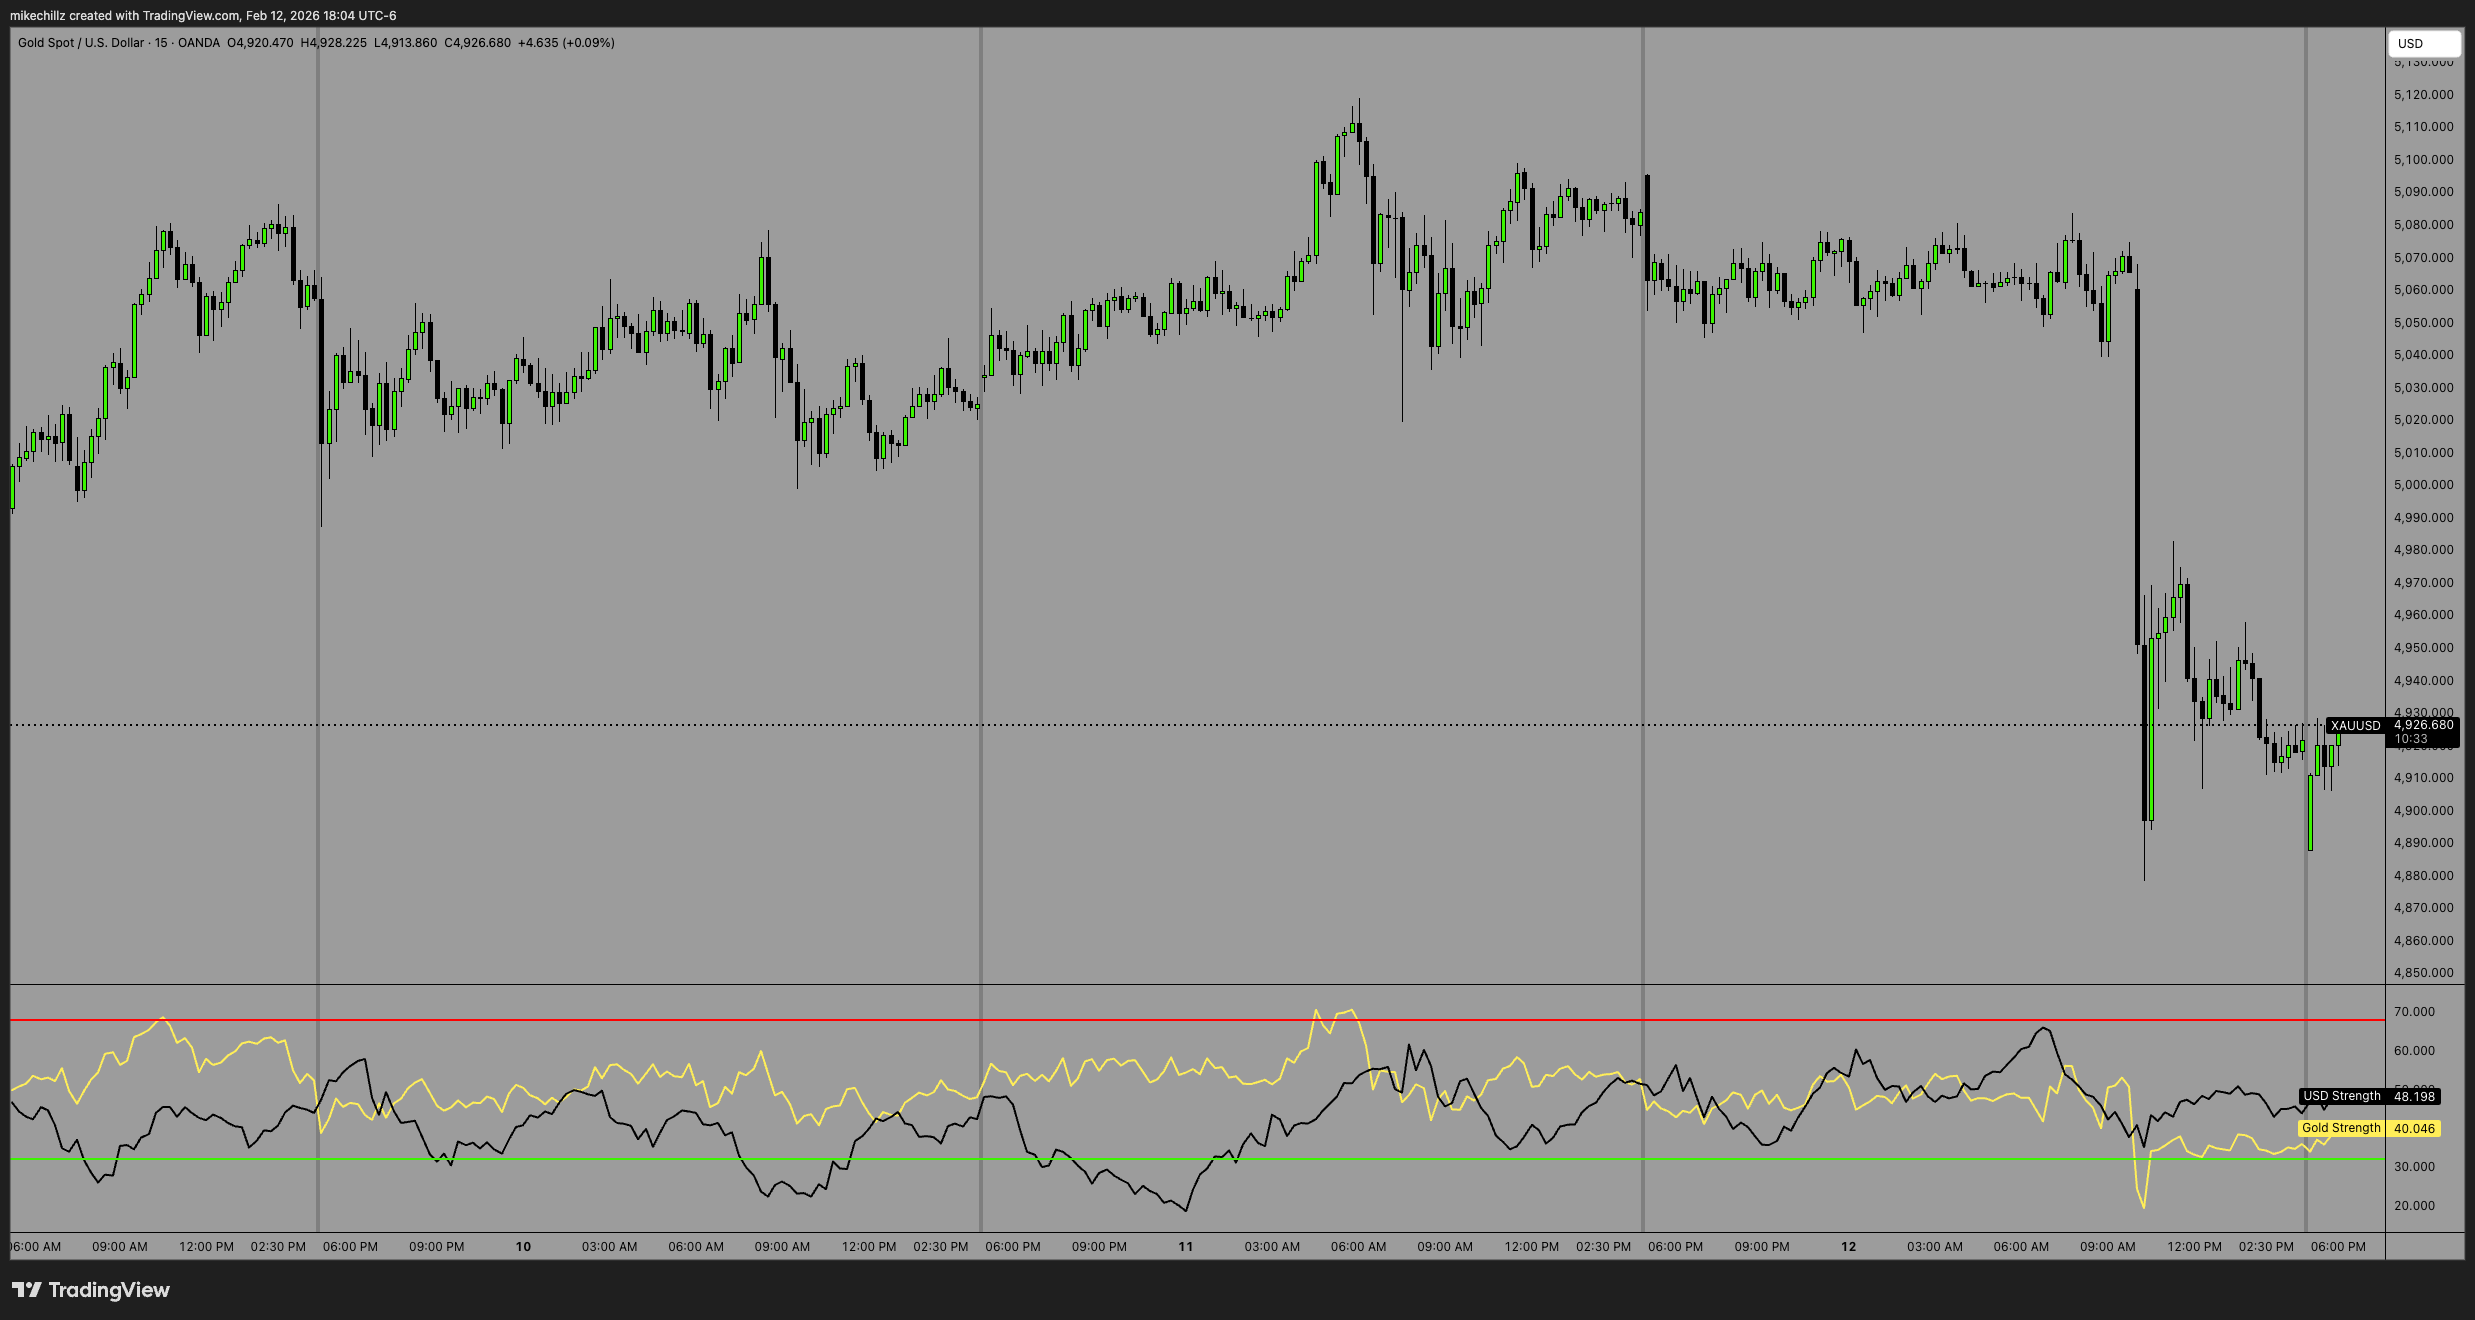Open the USD currency selector button
Image resolution: width=2475 pixels, height=1320 pixels.
(2424, 43)
